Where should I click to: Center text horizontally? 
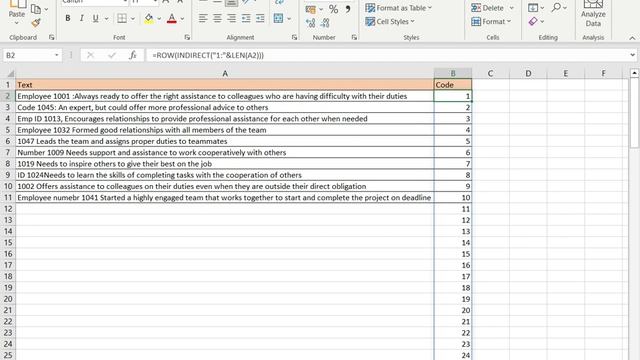[x=217, y=18]
